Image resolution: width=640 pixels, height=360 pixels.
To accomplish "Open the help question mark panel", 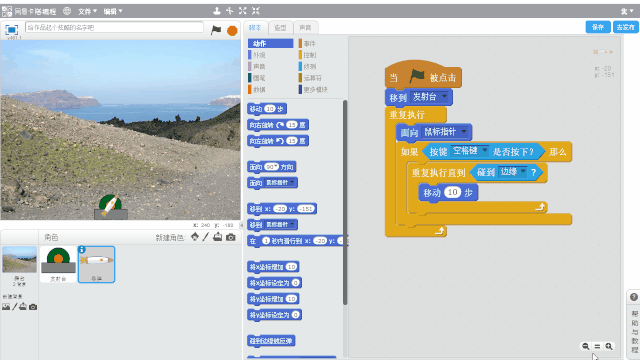I will pyautogui.click(x=634, y=297).
